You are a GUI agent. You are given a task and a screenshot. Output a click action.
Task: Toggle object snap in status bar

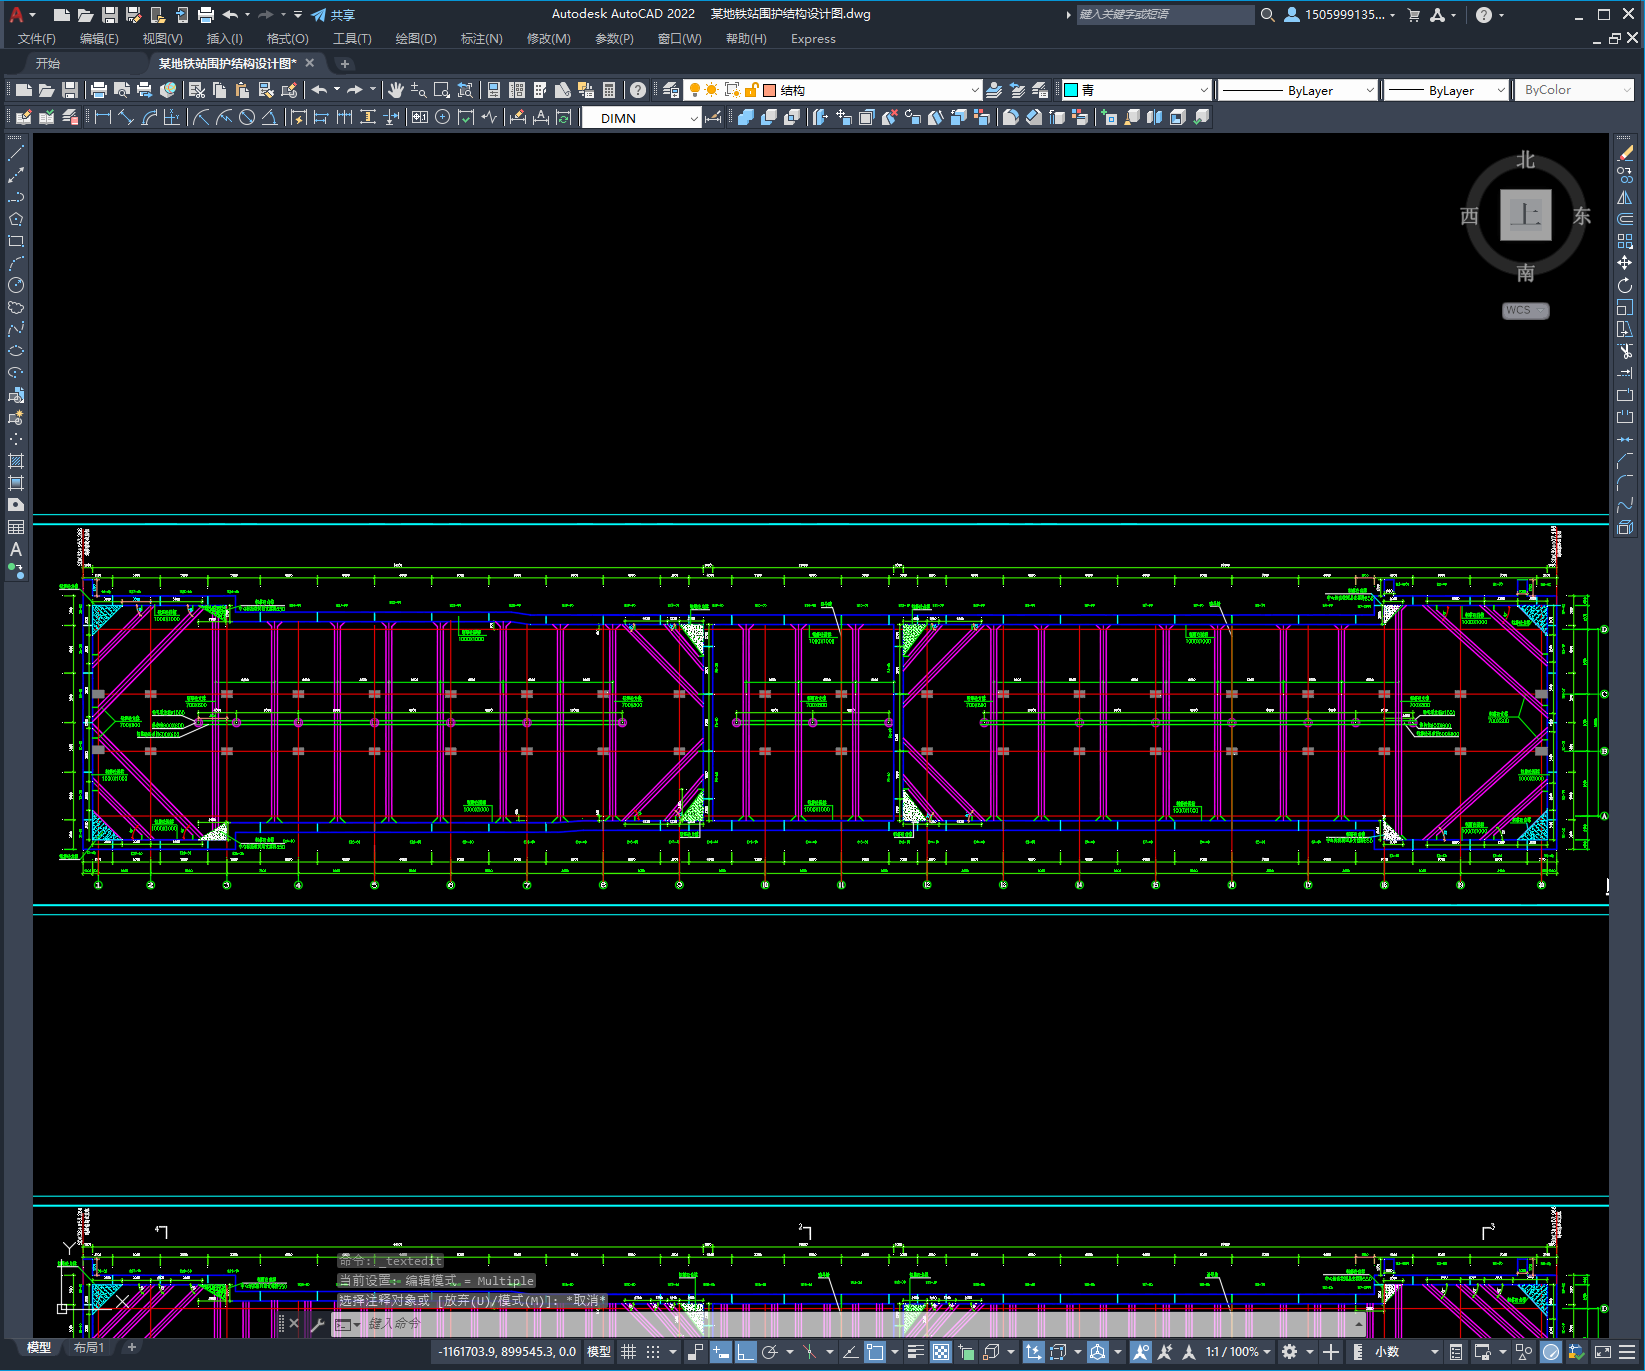[x=875, y=1352]
